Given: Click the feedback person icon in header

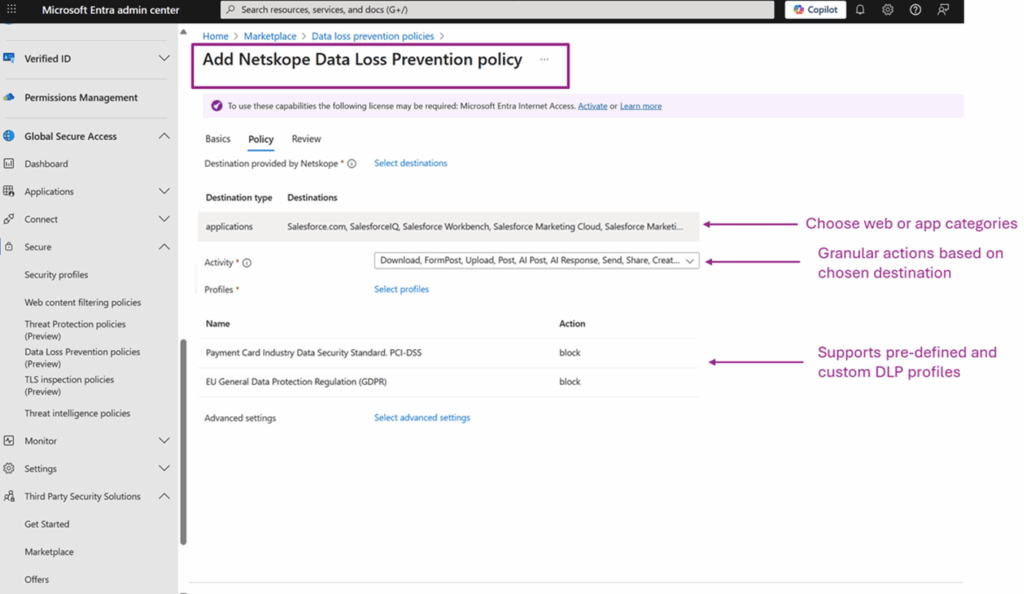Looking at the screenshot, I should [x=943, y=10].
